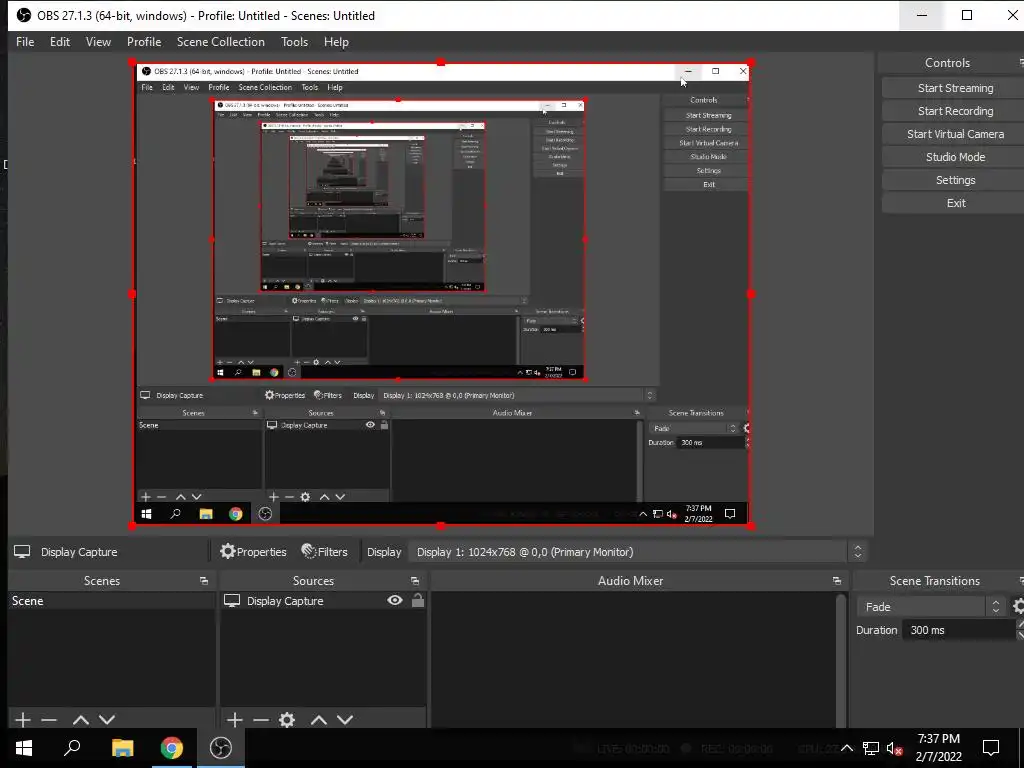Pop out the Sources dock
The height and width of the screenshot is (768, 1024).
pos(415,581)
